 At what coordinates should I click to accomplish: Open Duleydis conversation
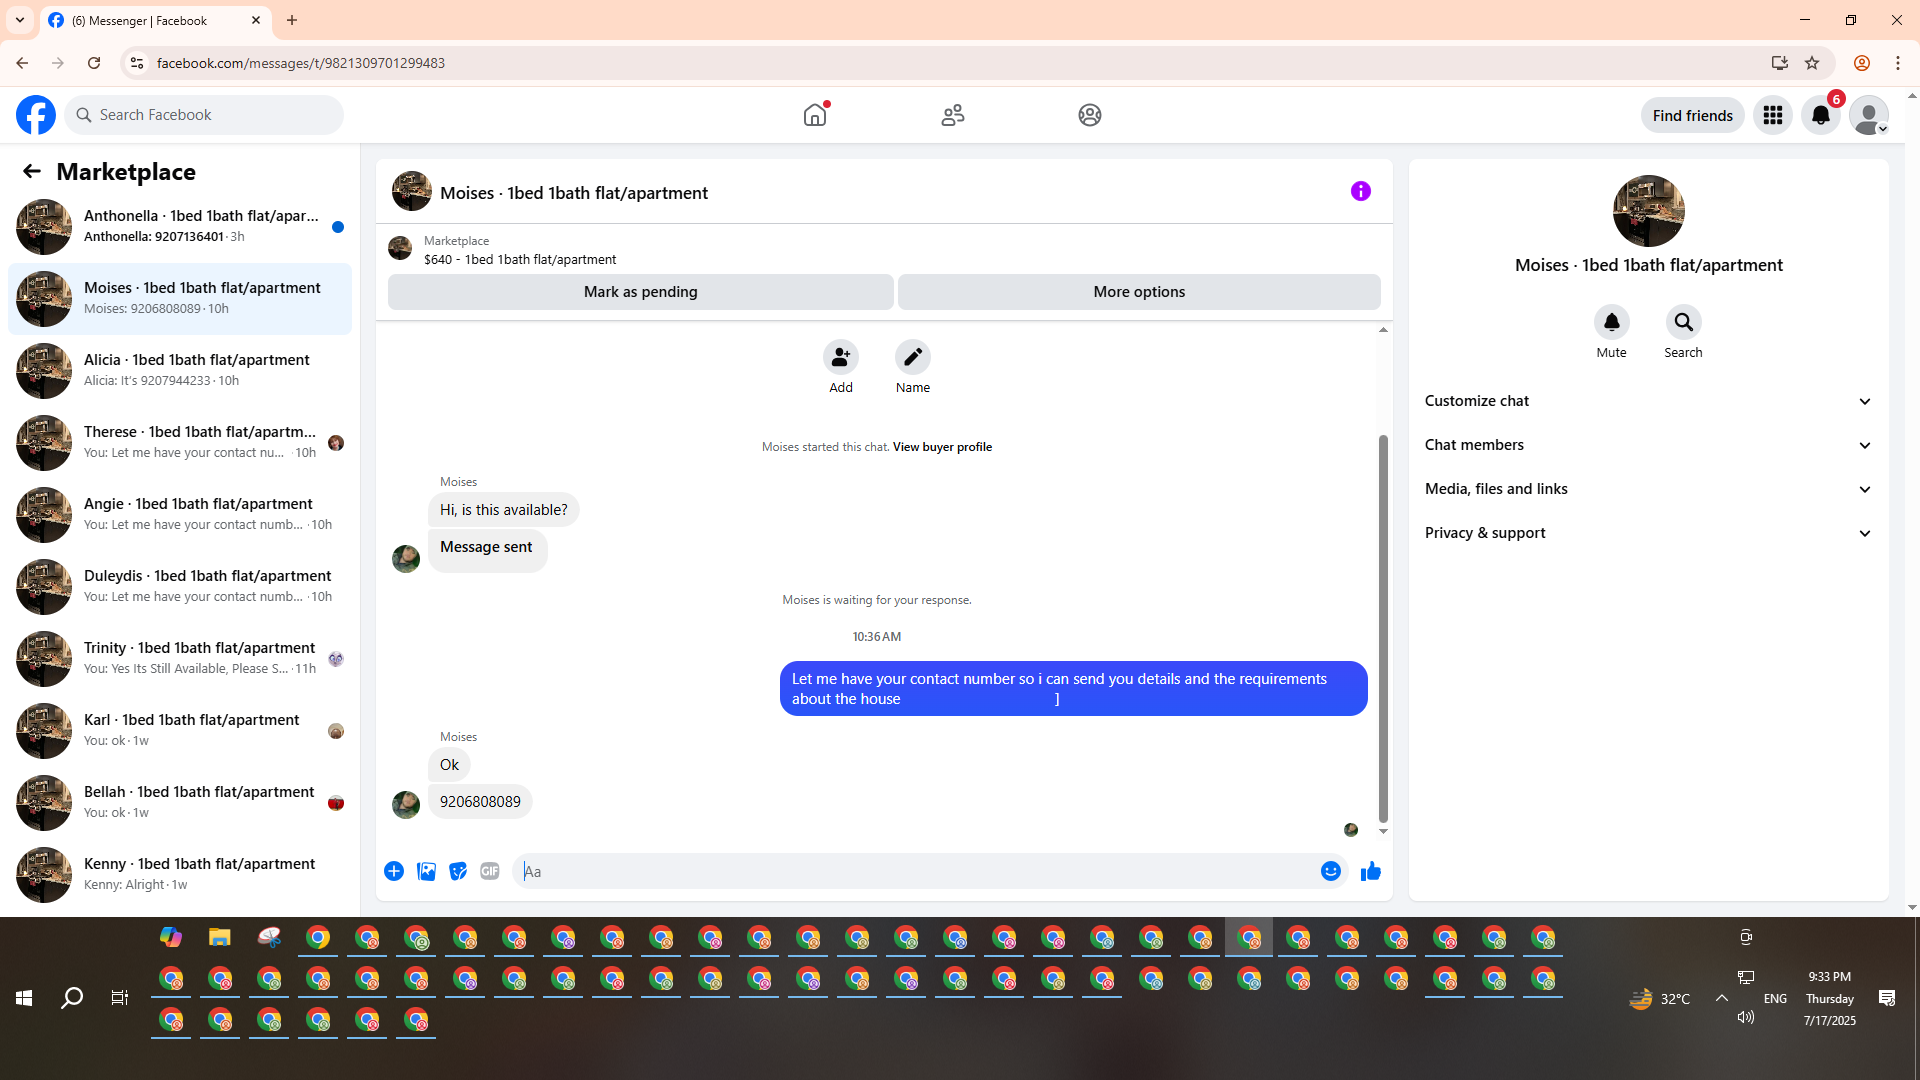(x=180, y=587)
